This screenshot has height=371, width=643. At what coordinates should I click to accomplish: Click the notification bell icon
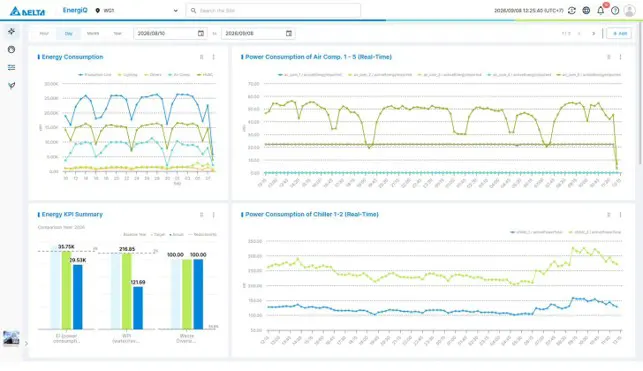pyautogui.click(x=600, y=11)
